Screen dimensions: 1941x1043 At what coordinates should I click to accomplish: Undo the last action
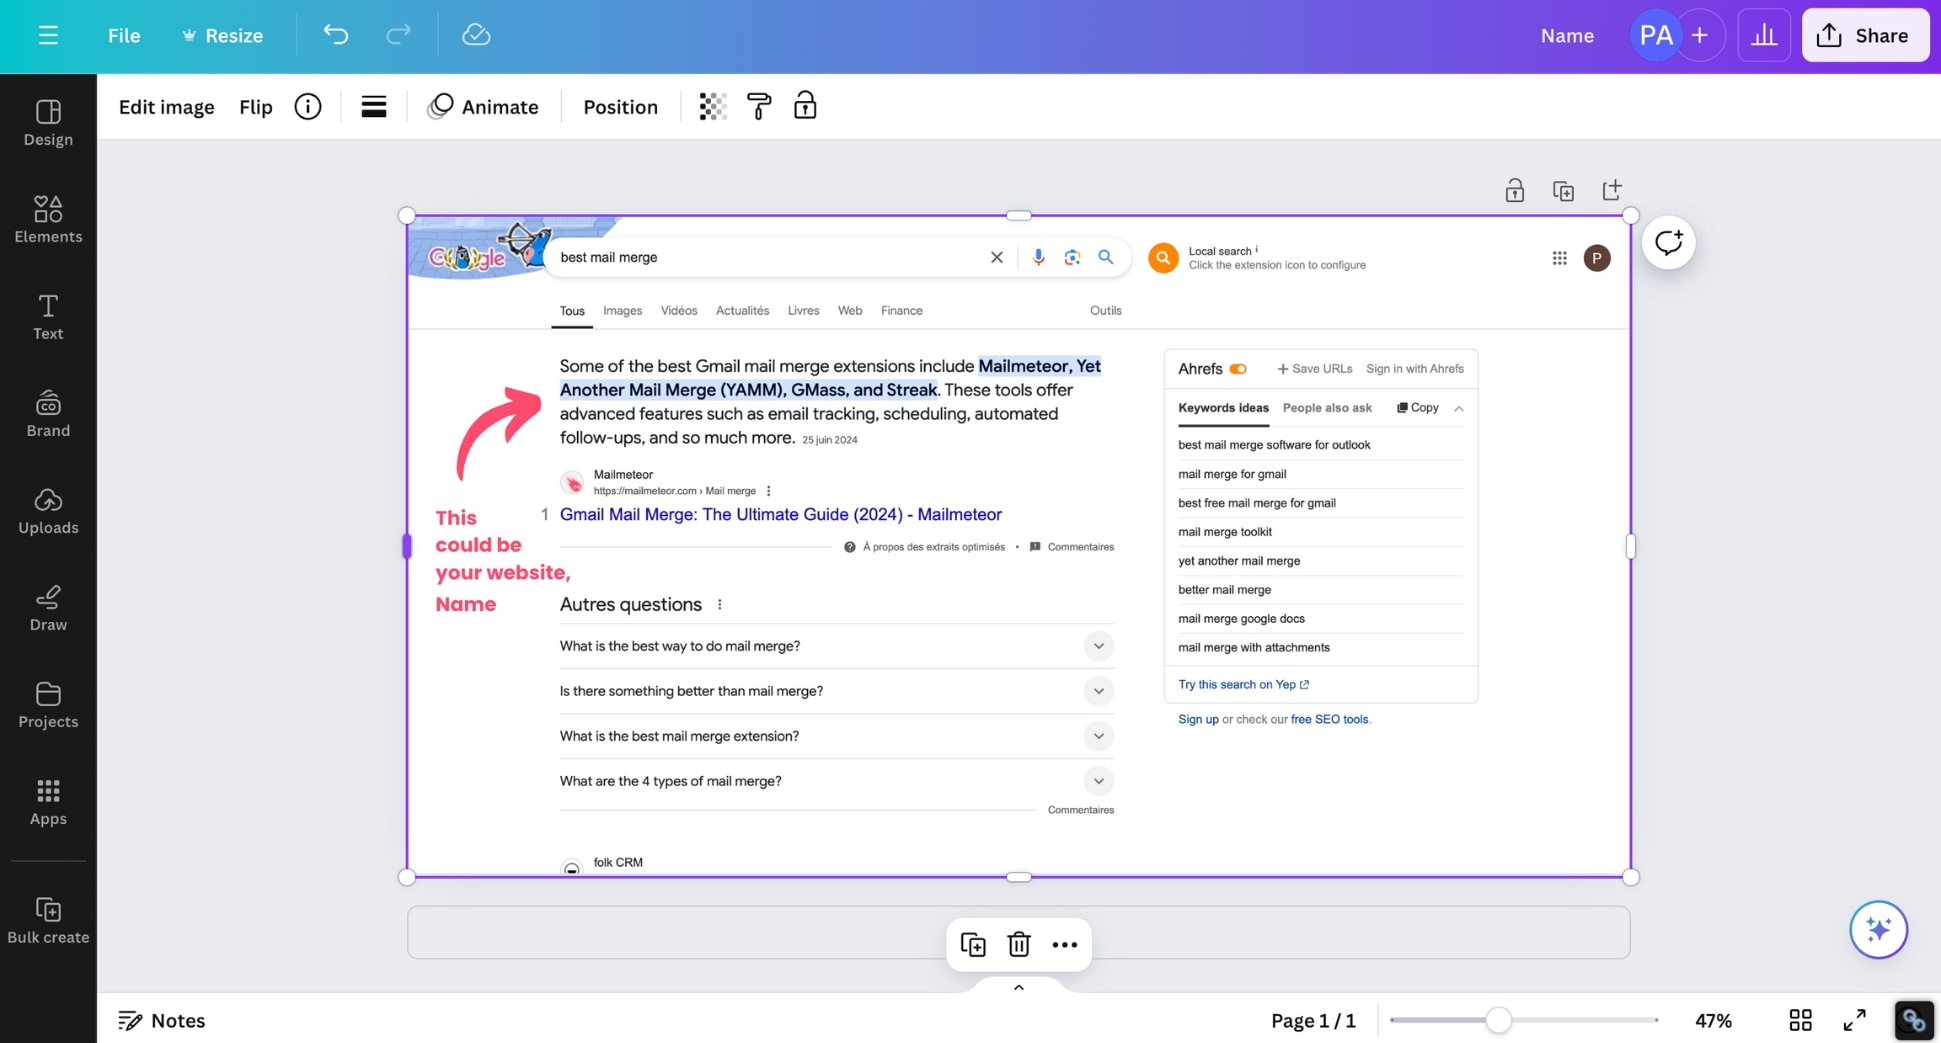click(x=336, y=35)
